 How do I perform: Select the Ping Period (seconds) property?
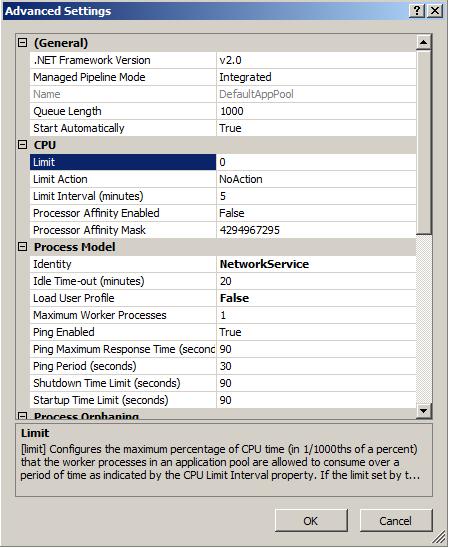[123, 366]
